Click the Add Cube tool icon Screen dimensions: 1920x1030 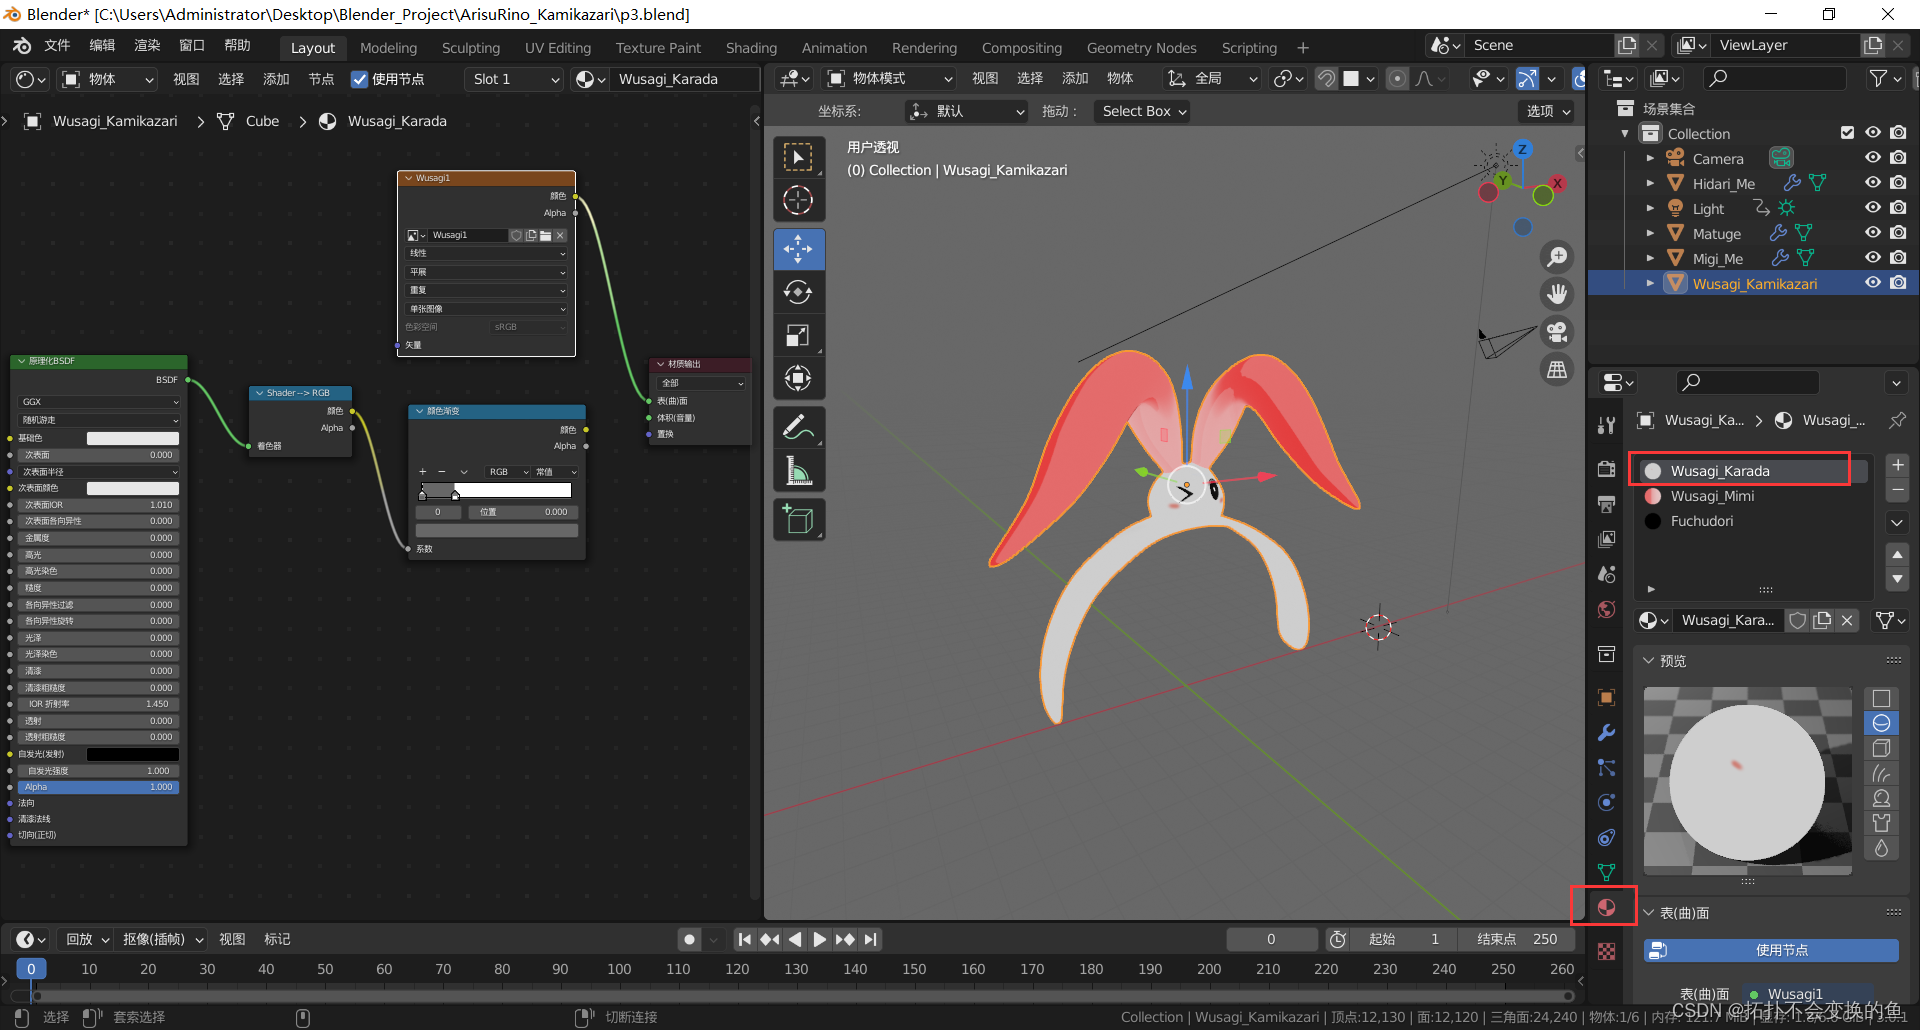(x=798, y=520)
